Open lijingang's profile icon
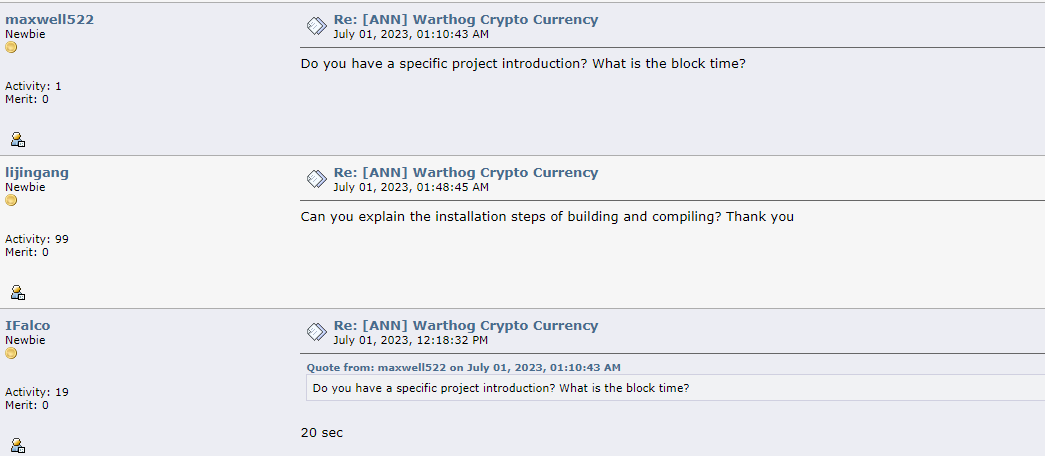The image size is (1045, 456). (x=18, y=292)
